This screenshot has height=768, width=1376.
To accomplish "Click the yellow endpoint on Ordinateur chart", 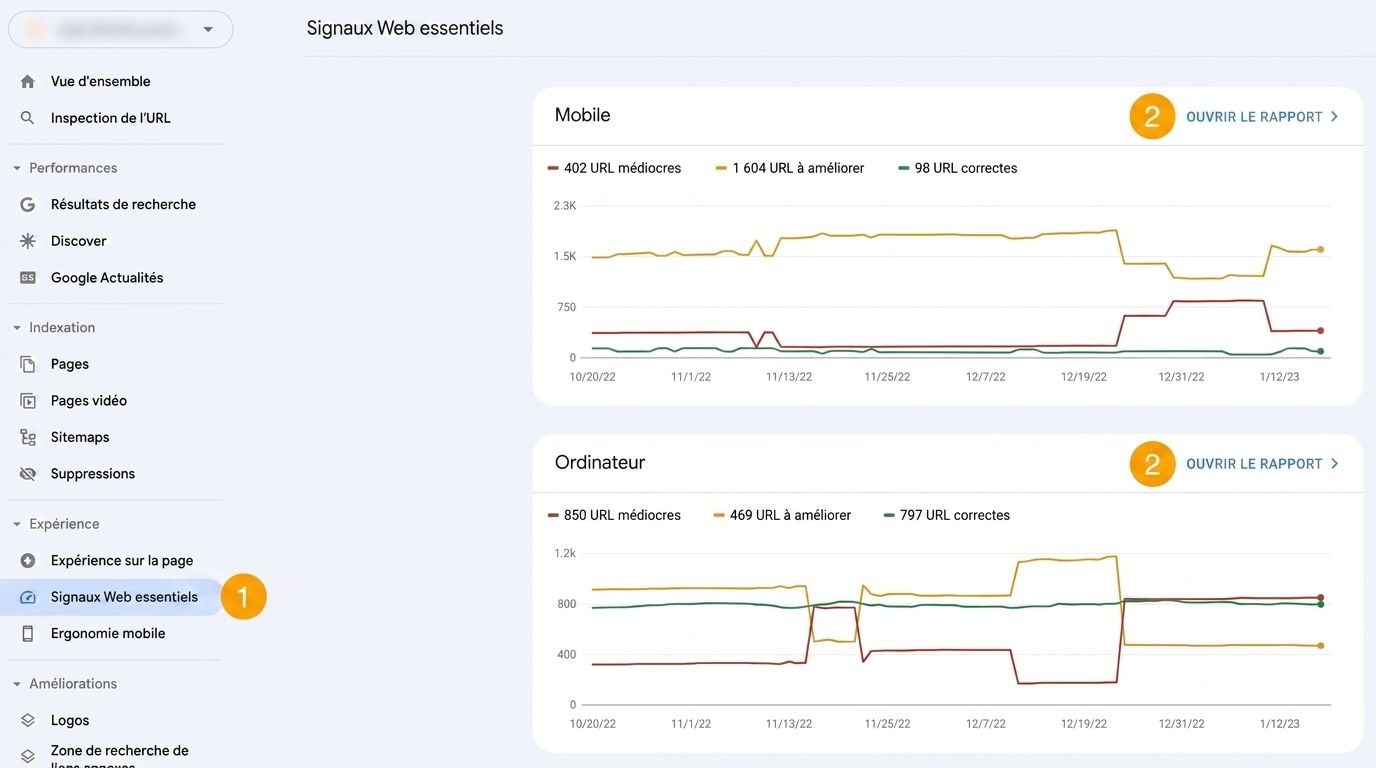I will click(1320, 646).
